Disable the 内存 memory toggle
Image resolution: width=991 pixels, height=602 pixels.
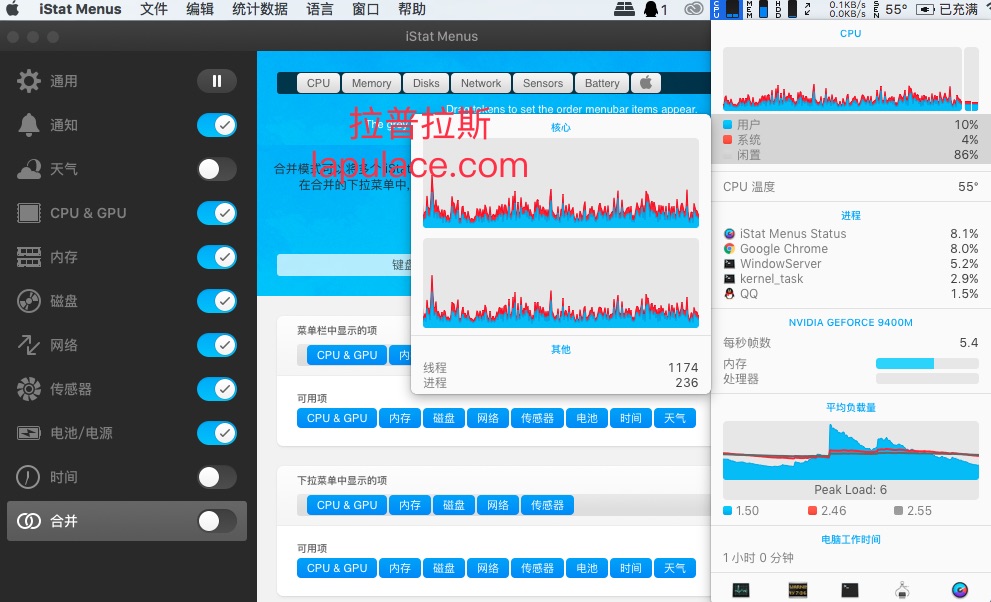217,257
